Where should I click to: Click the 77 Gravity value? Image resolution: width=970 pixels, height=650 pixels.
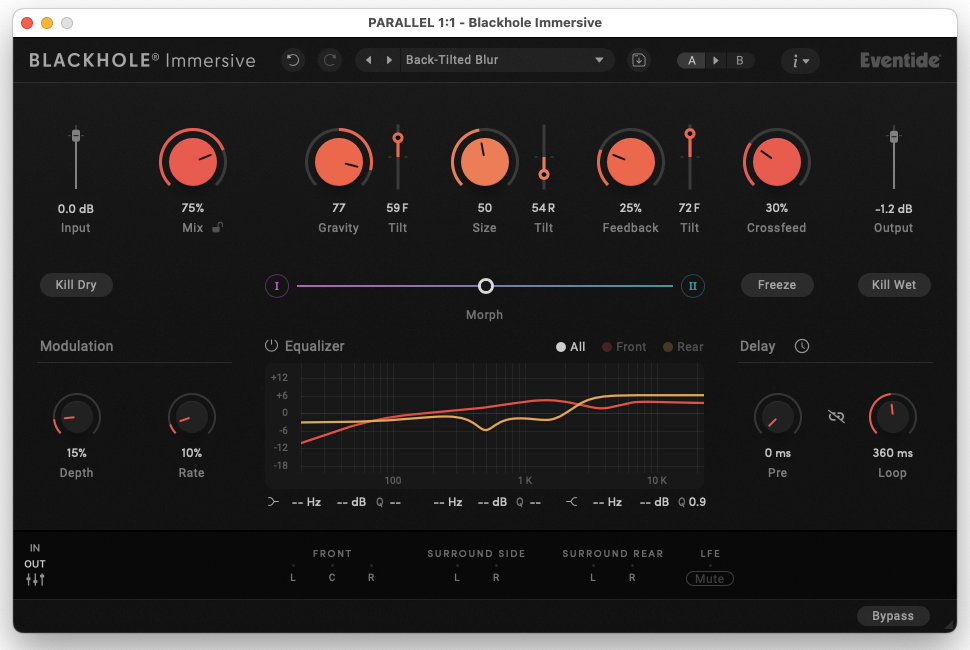[x=338, y=208]
